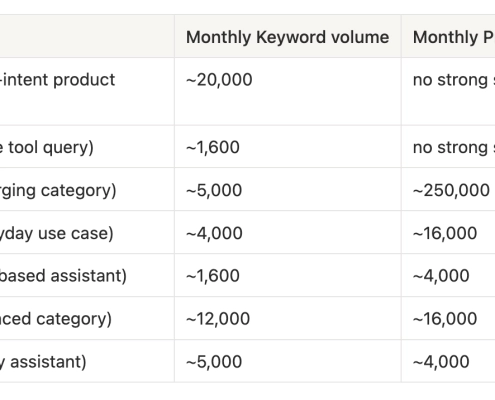Click the ~12,000 keyword volume cell

[288, 318]
